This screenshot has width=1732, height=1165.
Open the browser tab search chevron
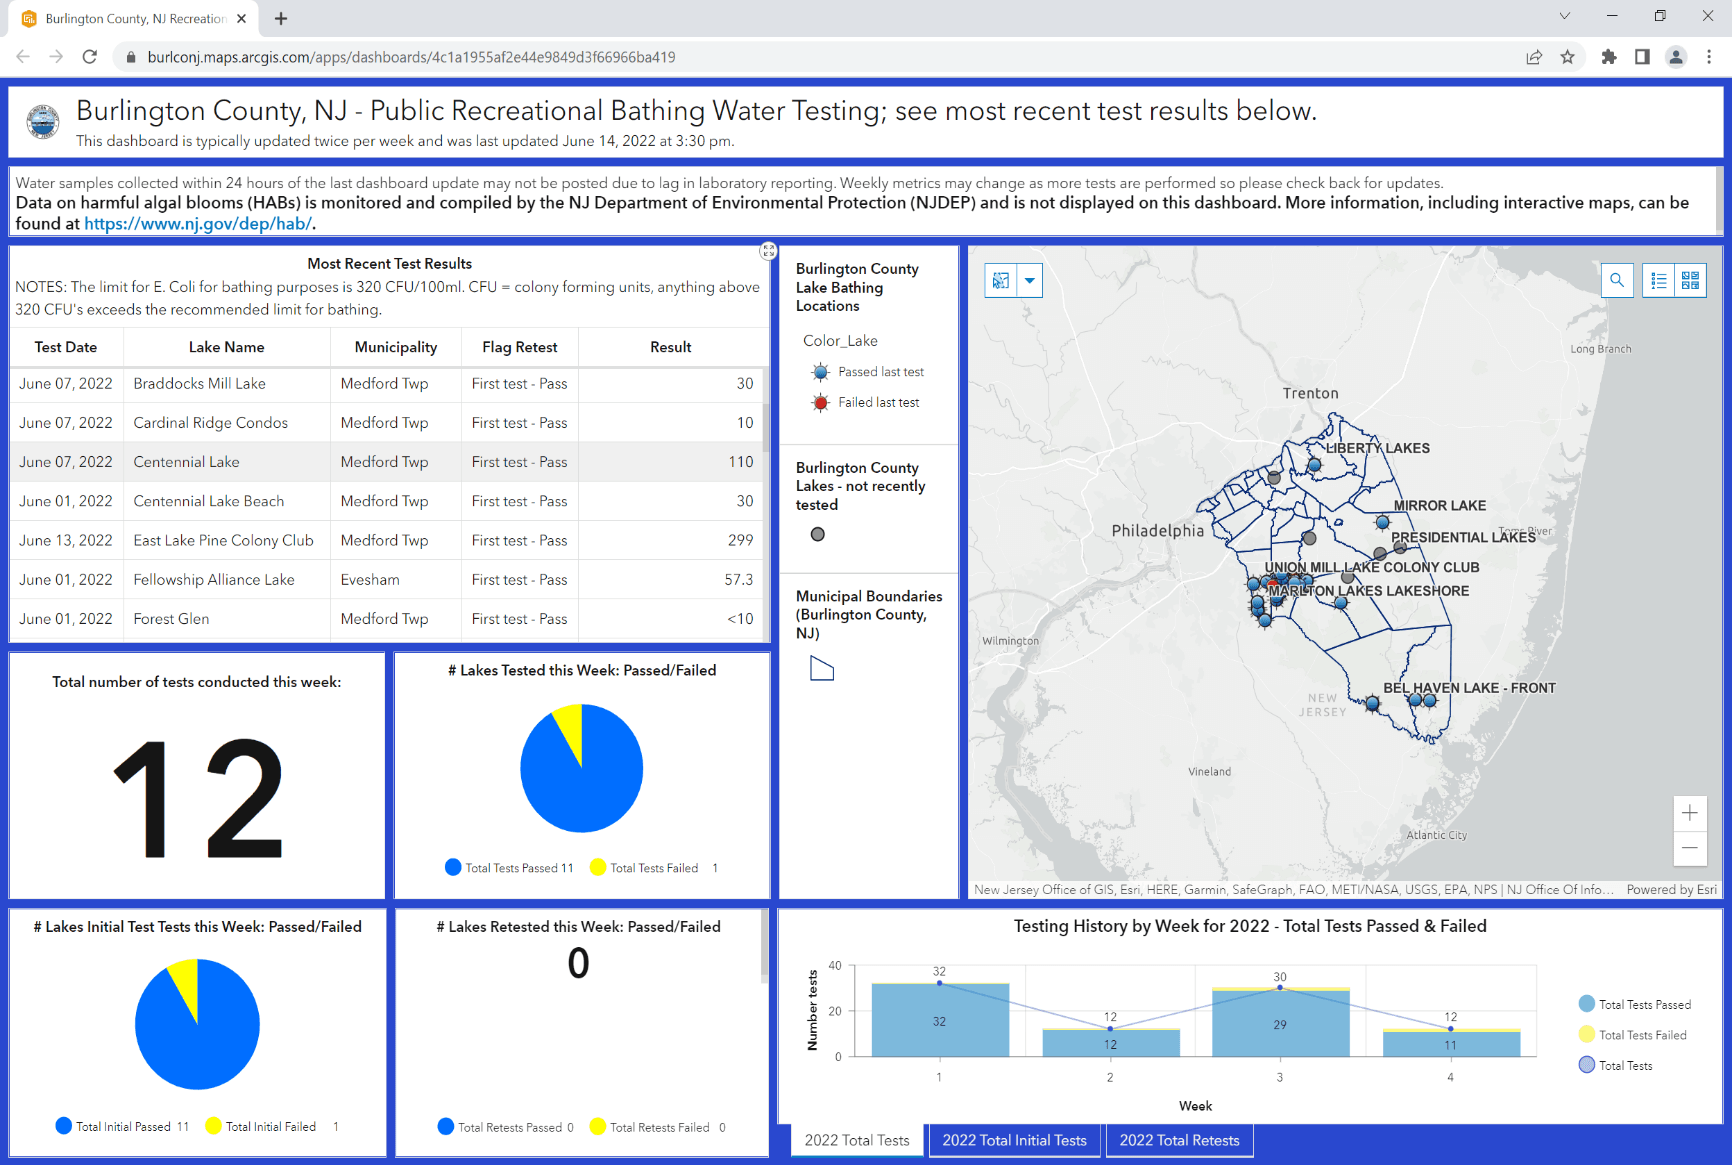coord(1564,17)
